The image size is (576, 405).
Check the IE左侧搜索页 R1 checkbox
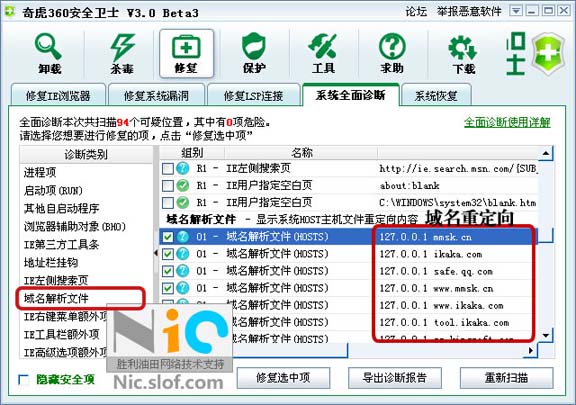click(x=168, y=169)
